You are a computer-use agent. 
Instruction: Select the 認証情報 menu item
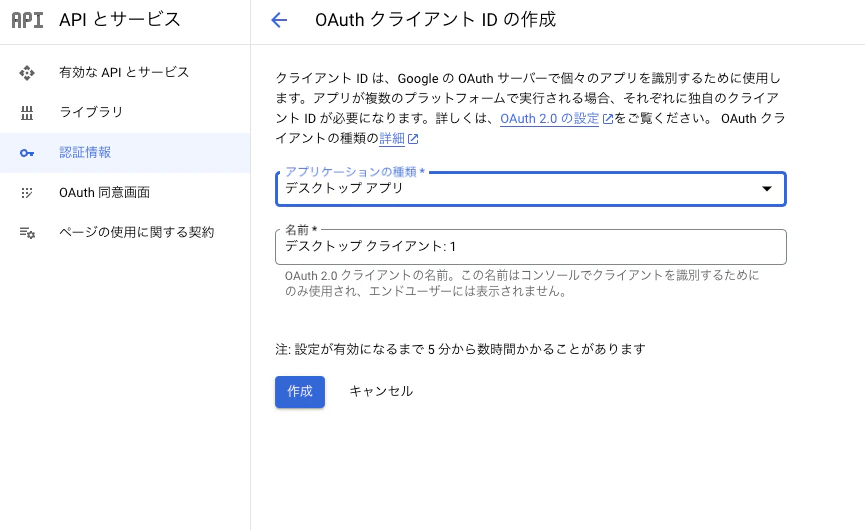[x=125, y=153]
